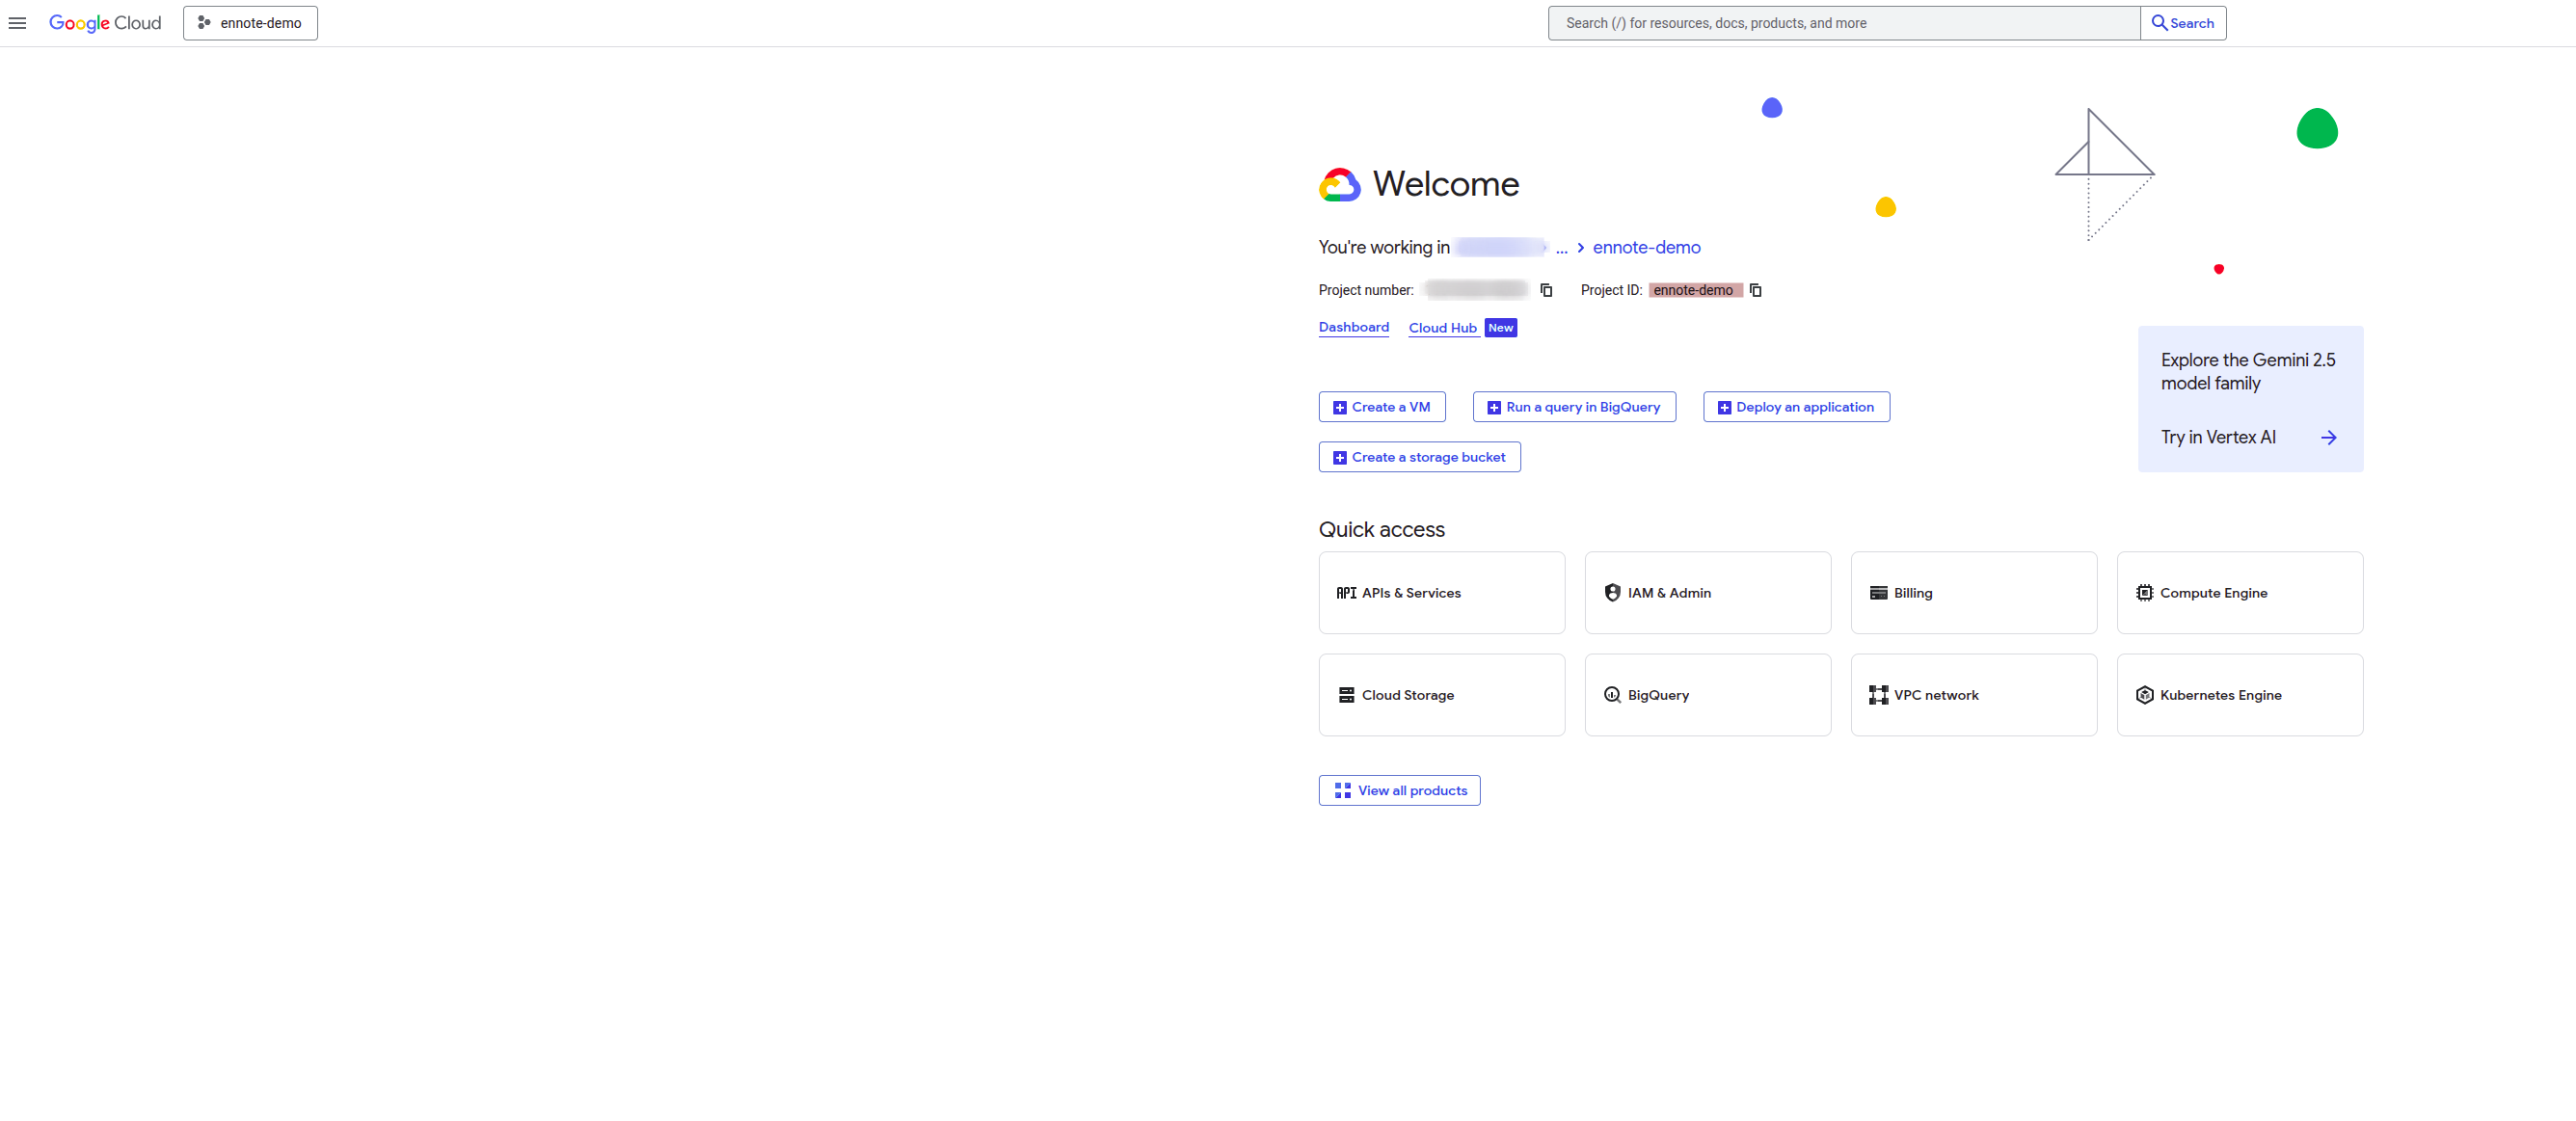Click the VPC network icon
This screenshot has height=1121, width=2576.
1878,695
